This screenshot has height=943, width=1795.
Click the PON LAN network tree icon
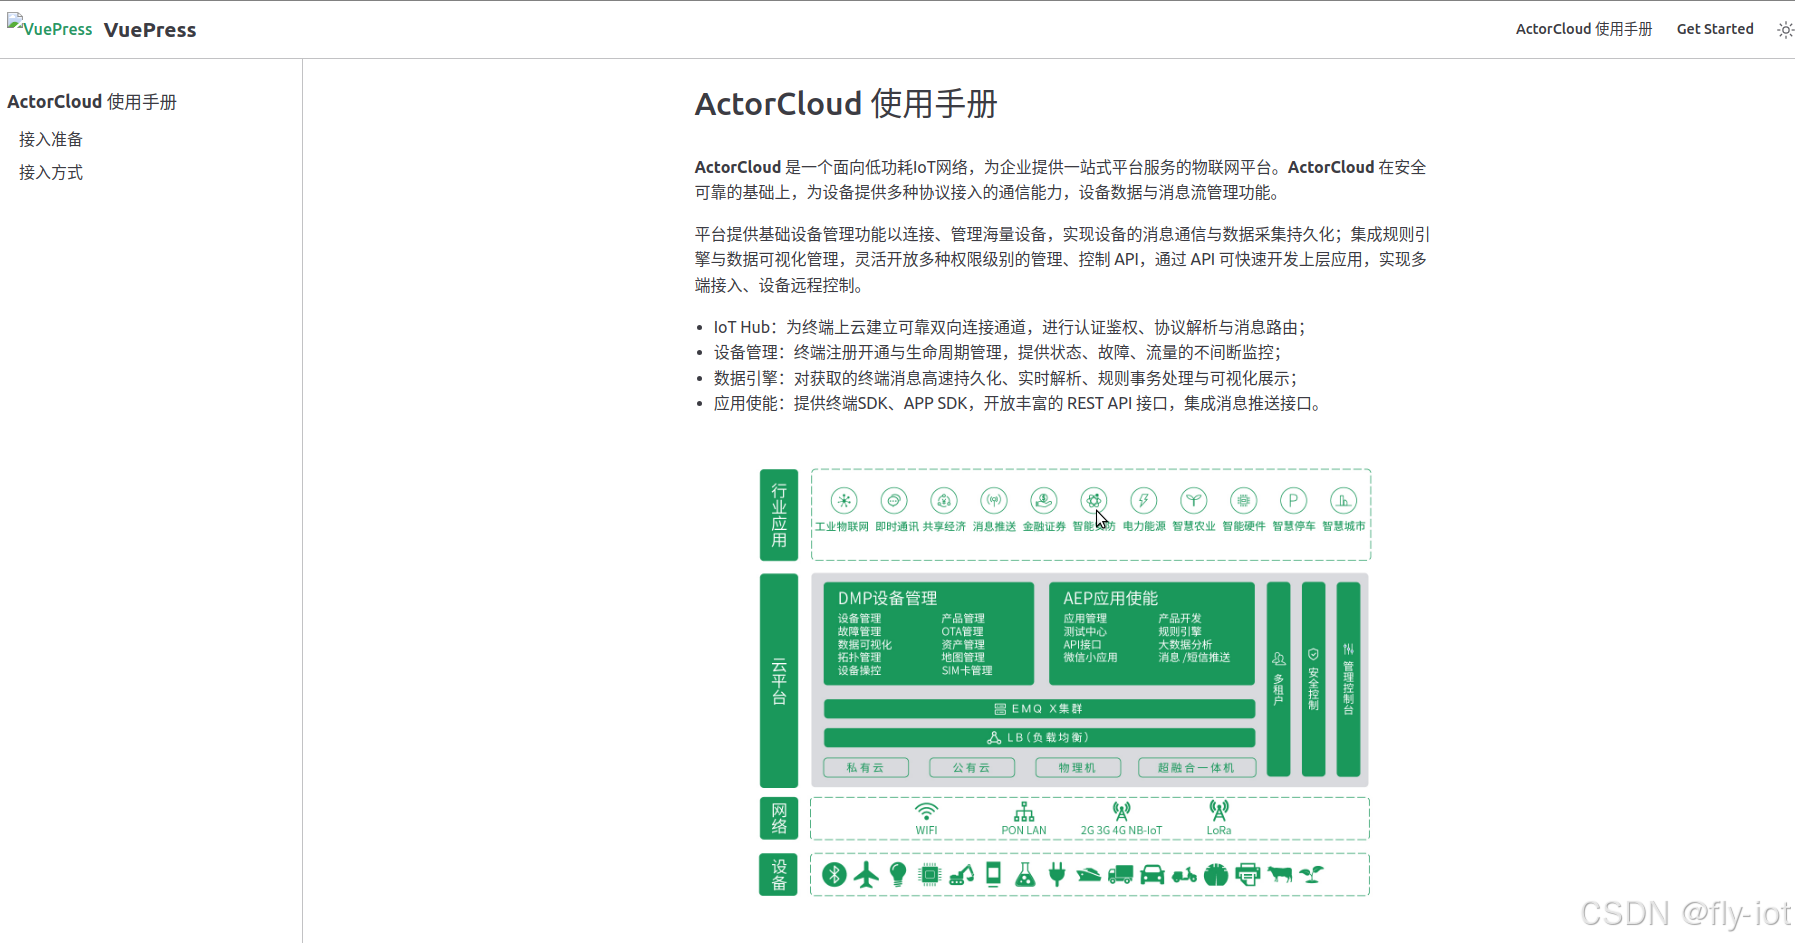click(1024, 811)
